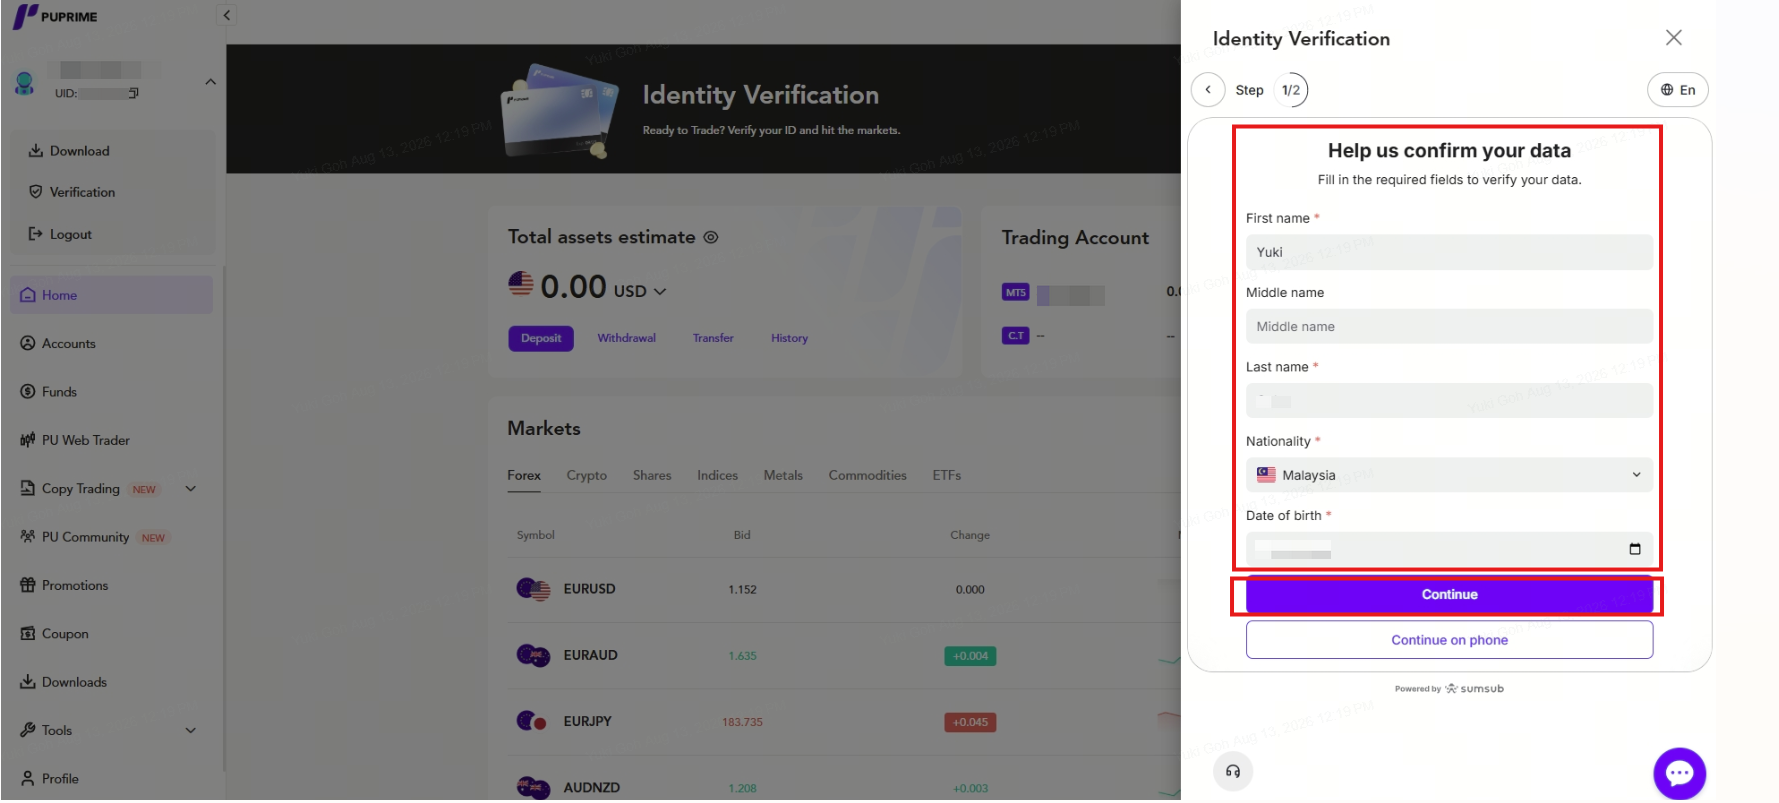Image resolution: width=1779 pixels, height=803 pixels.
Task: Click the MT5 account badge
Action: [1015, 293]
